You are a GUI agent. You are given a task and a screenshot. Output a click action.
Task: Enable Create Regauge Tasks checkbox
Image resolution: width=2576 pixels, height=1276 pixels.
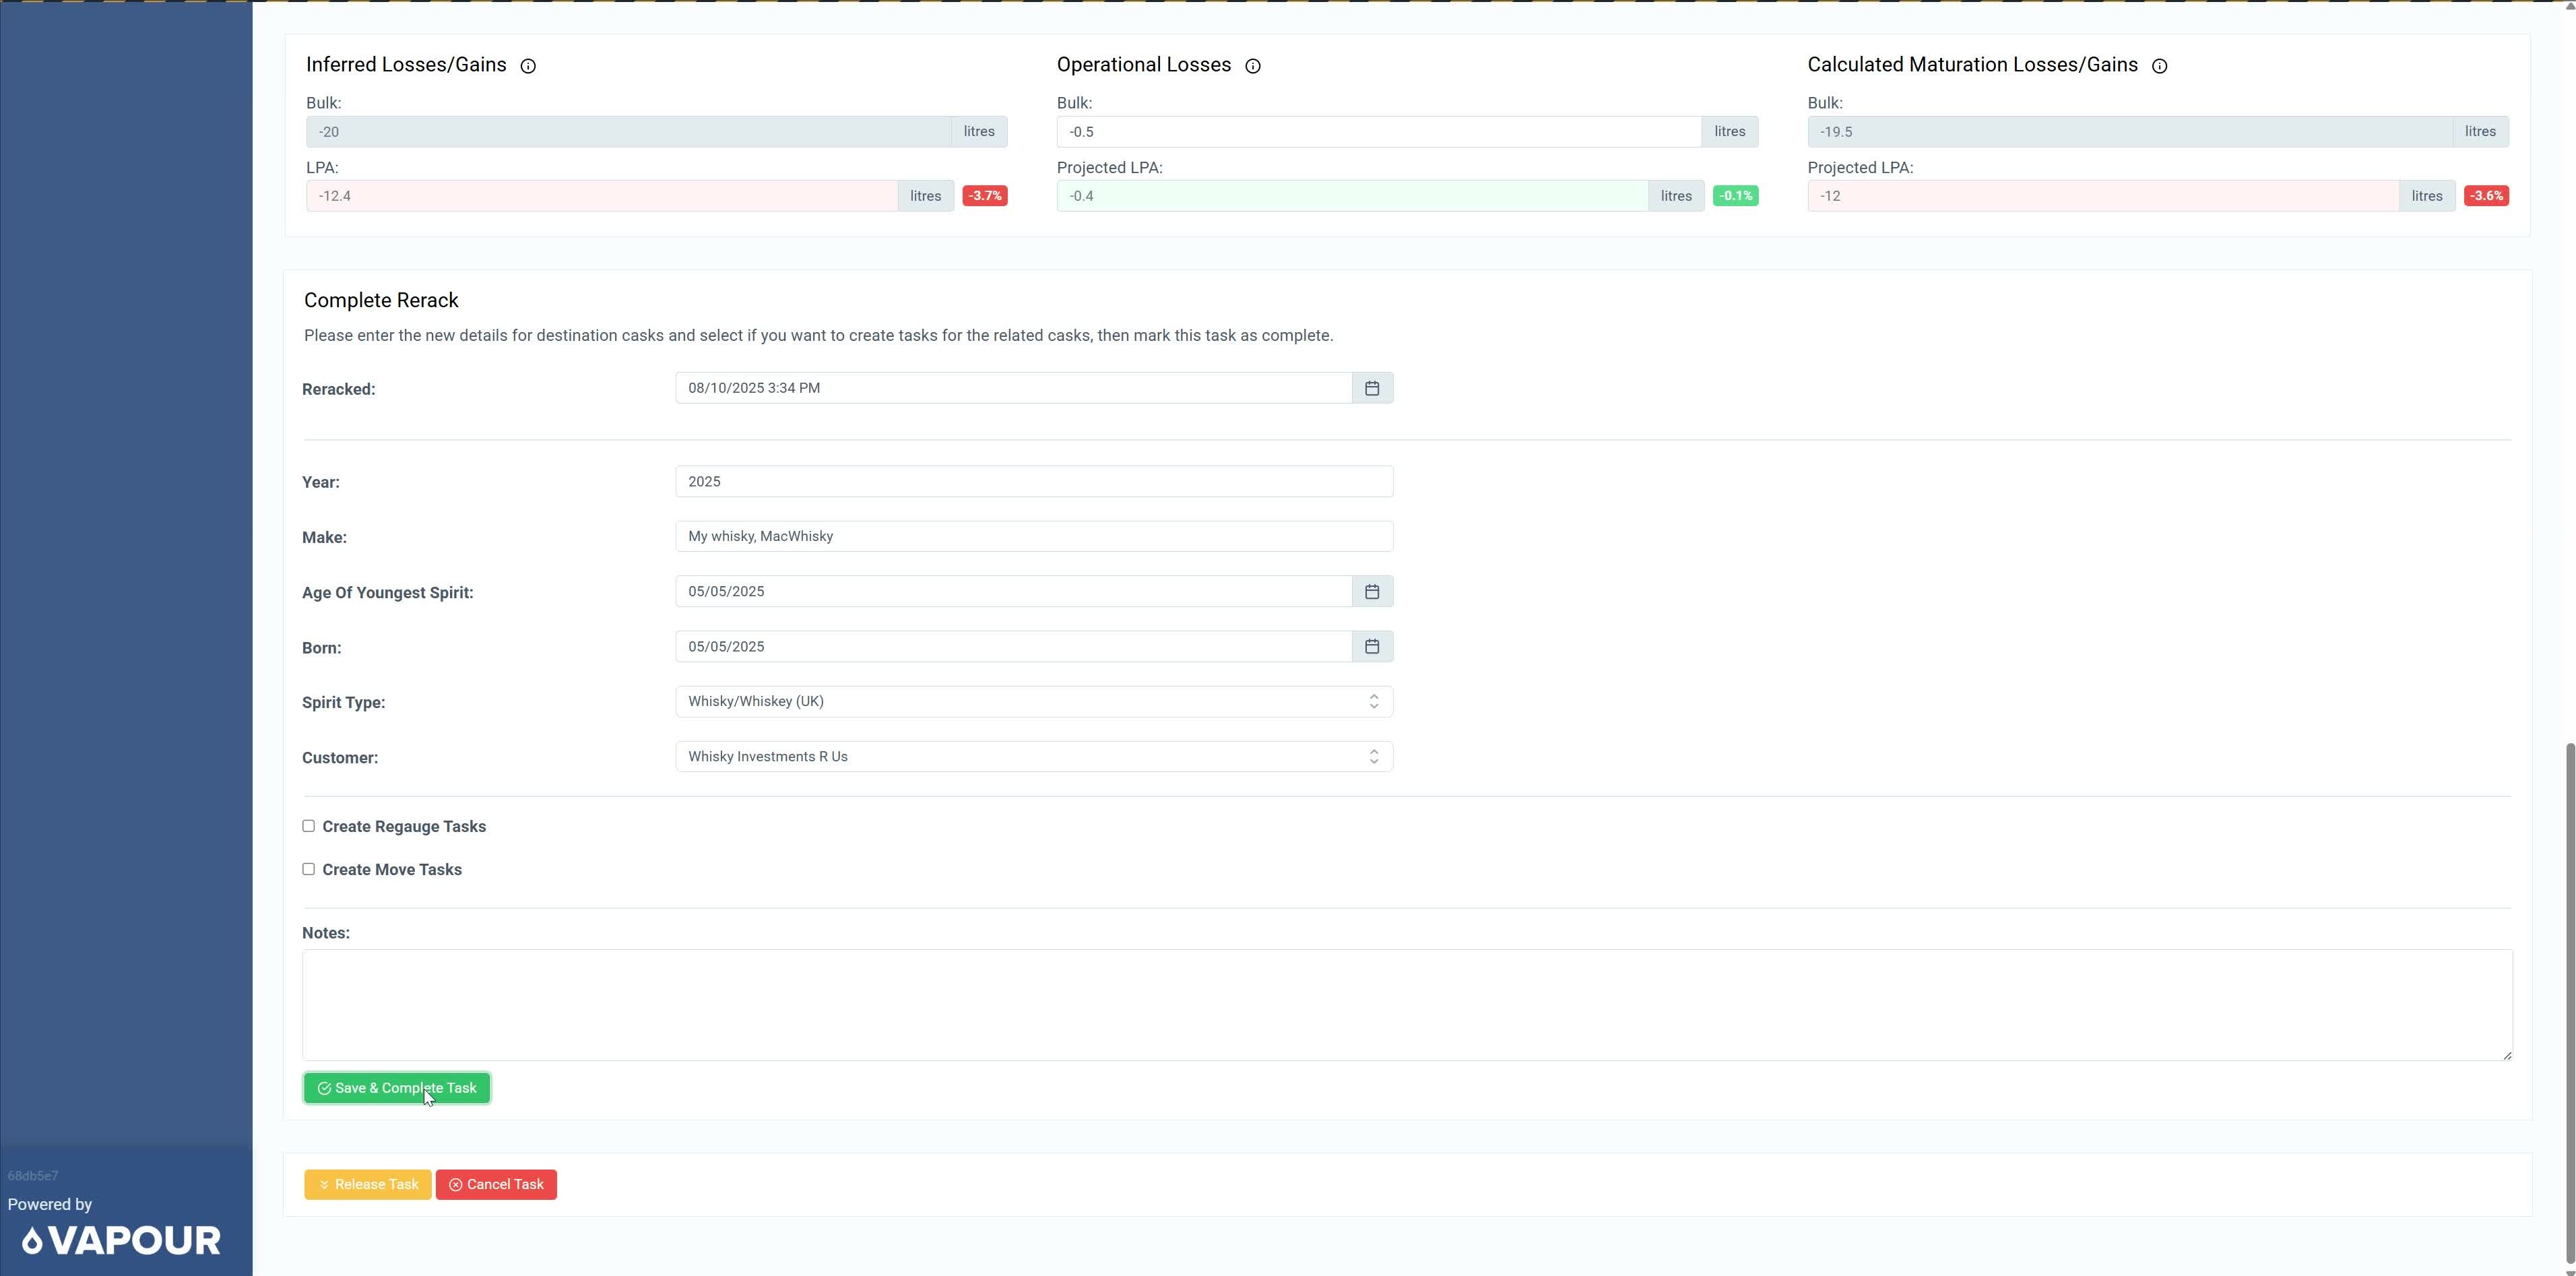[309, 826]
